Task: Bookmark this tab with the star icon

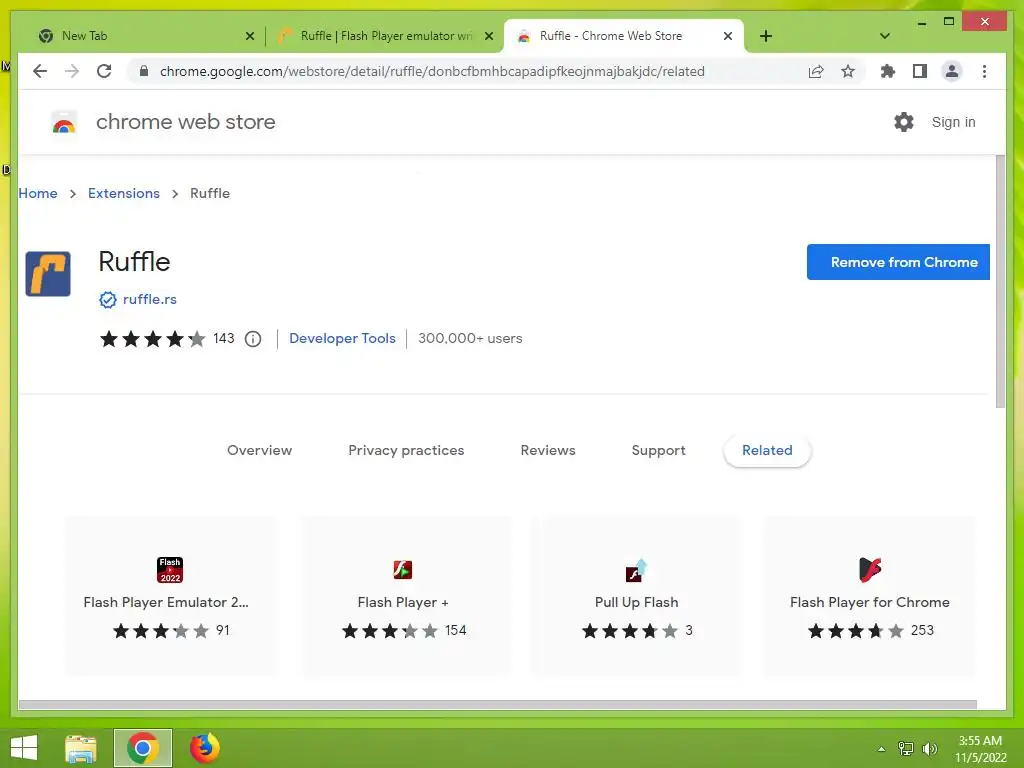Action: click(x=848, y=71)
